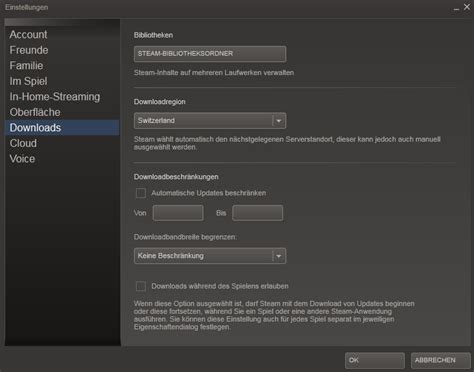Click the Downloadregion heading text

click(x=160, y=102)
